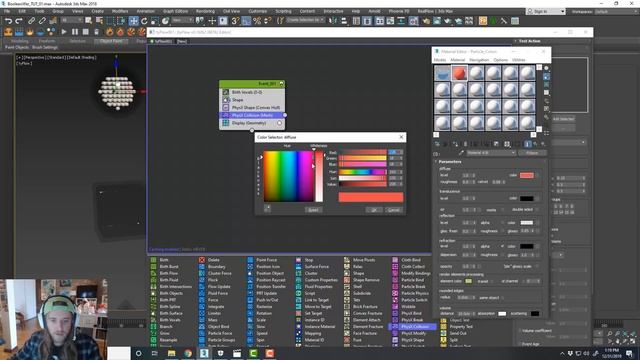Collapse the Parameters rollout

pos(450,162)
